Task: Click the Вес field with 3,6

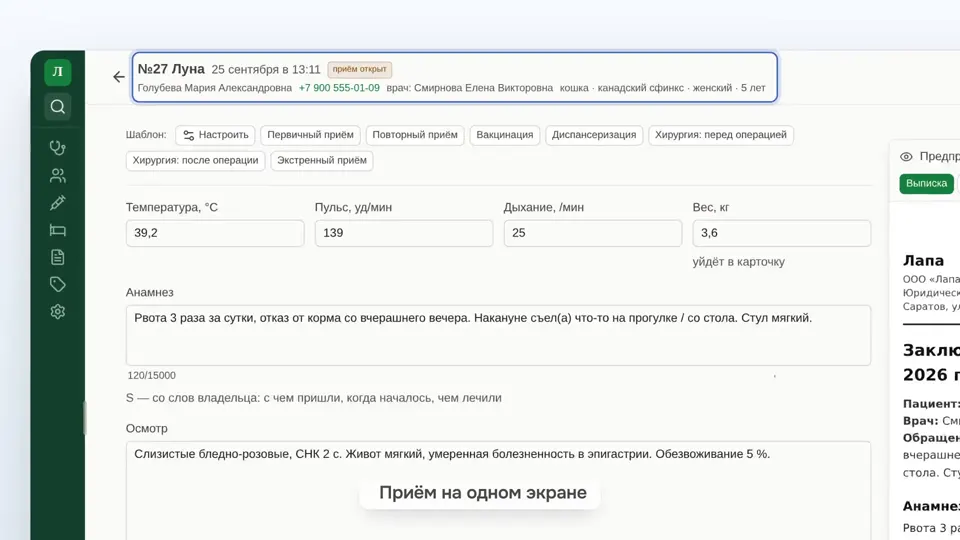Action: click(x=782, y=233)
